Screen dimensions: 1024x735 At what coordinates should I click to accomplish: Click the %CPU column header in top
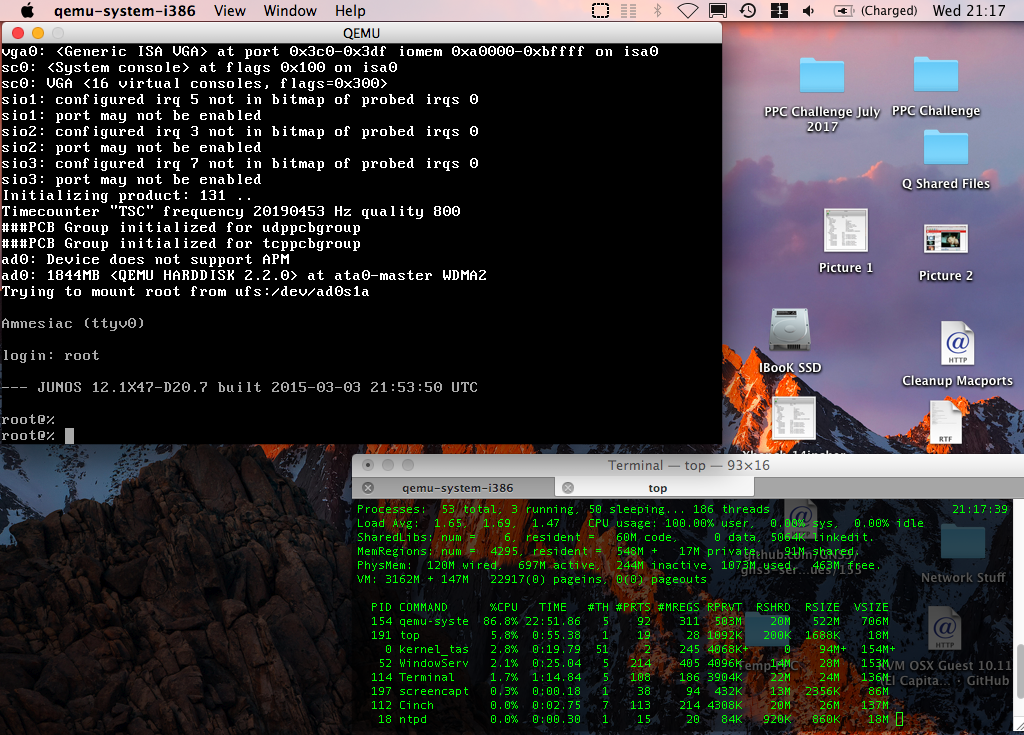click(x=504, y=607)
